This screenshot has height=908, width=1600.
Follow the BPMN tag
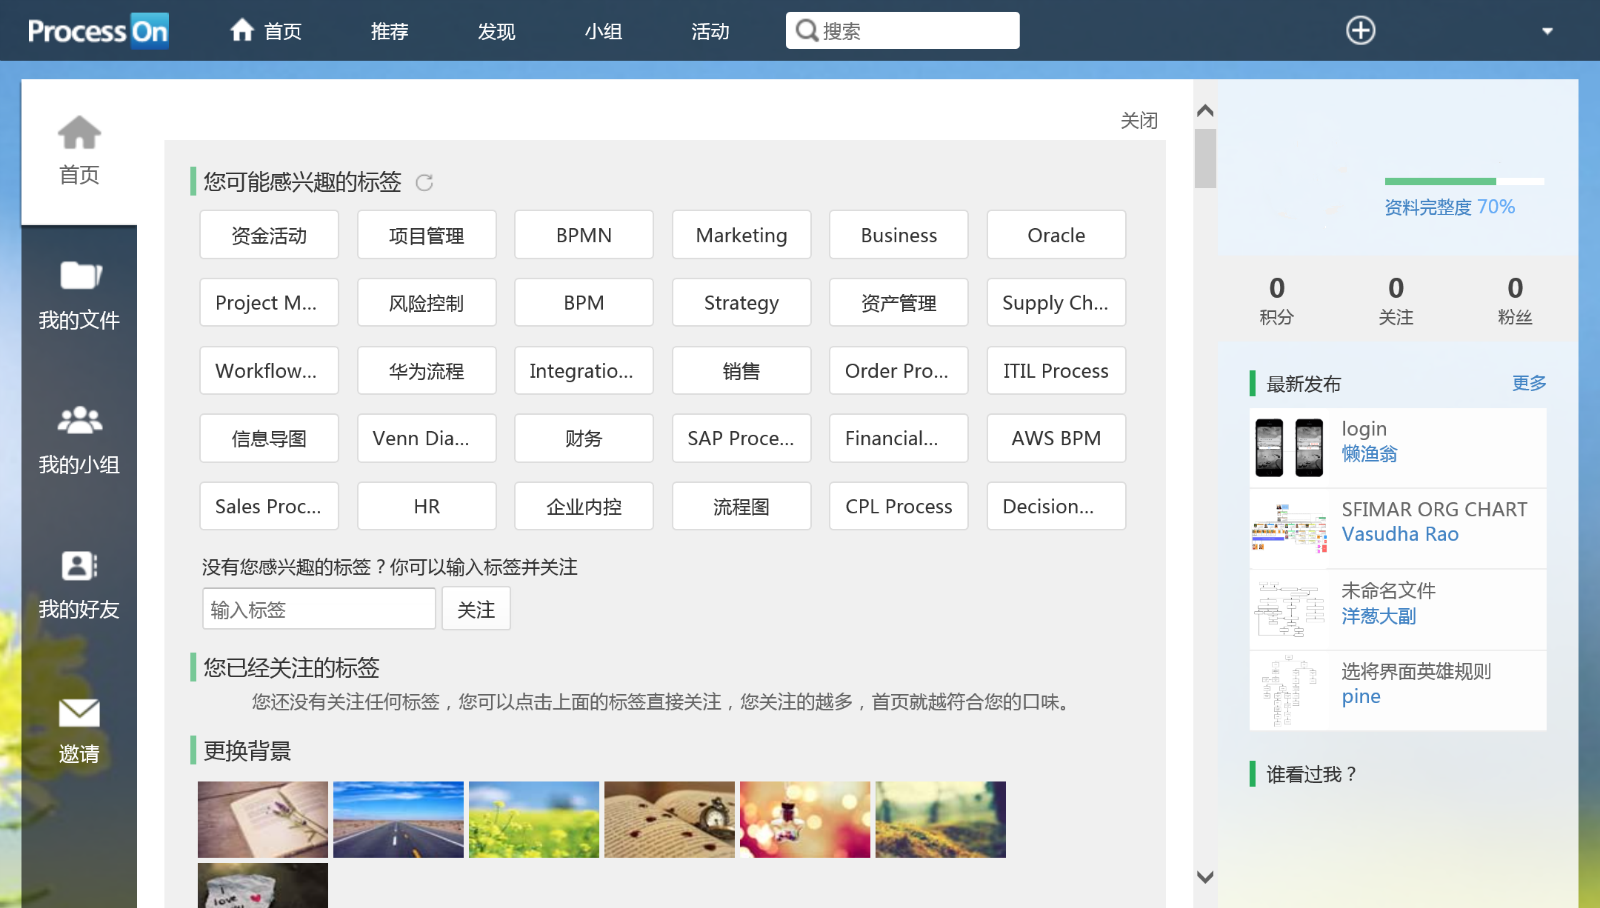(x=584, y=235)
